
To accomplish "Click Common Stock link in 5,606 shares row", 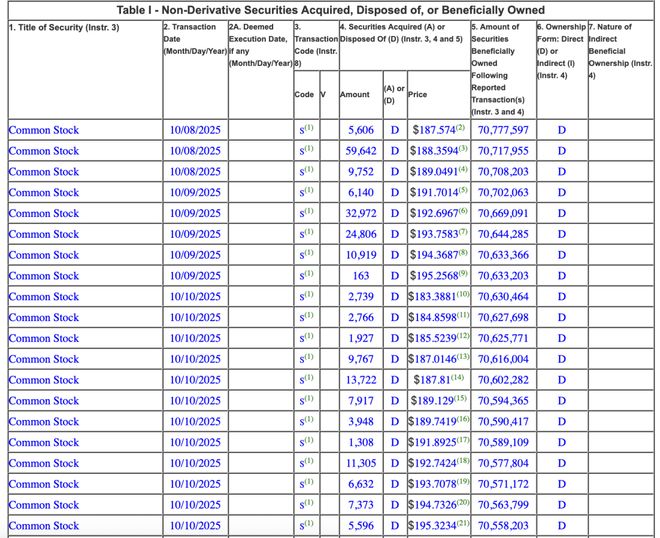I will click(43, 130).
